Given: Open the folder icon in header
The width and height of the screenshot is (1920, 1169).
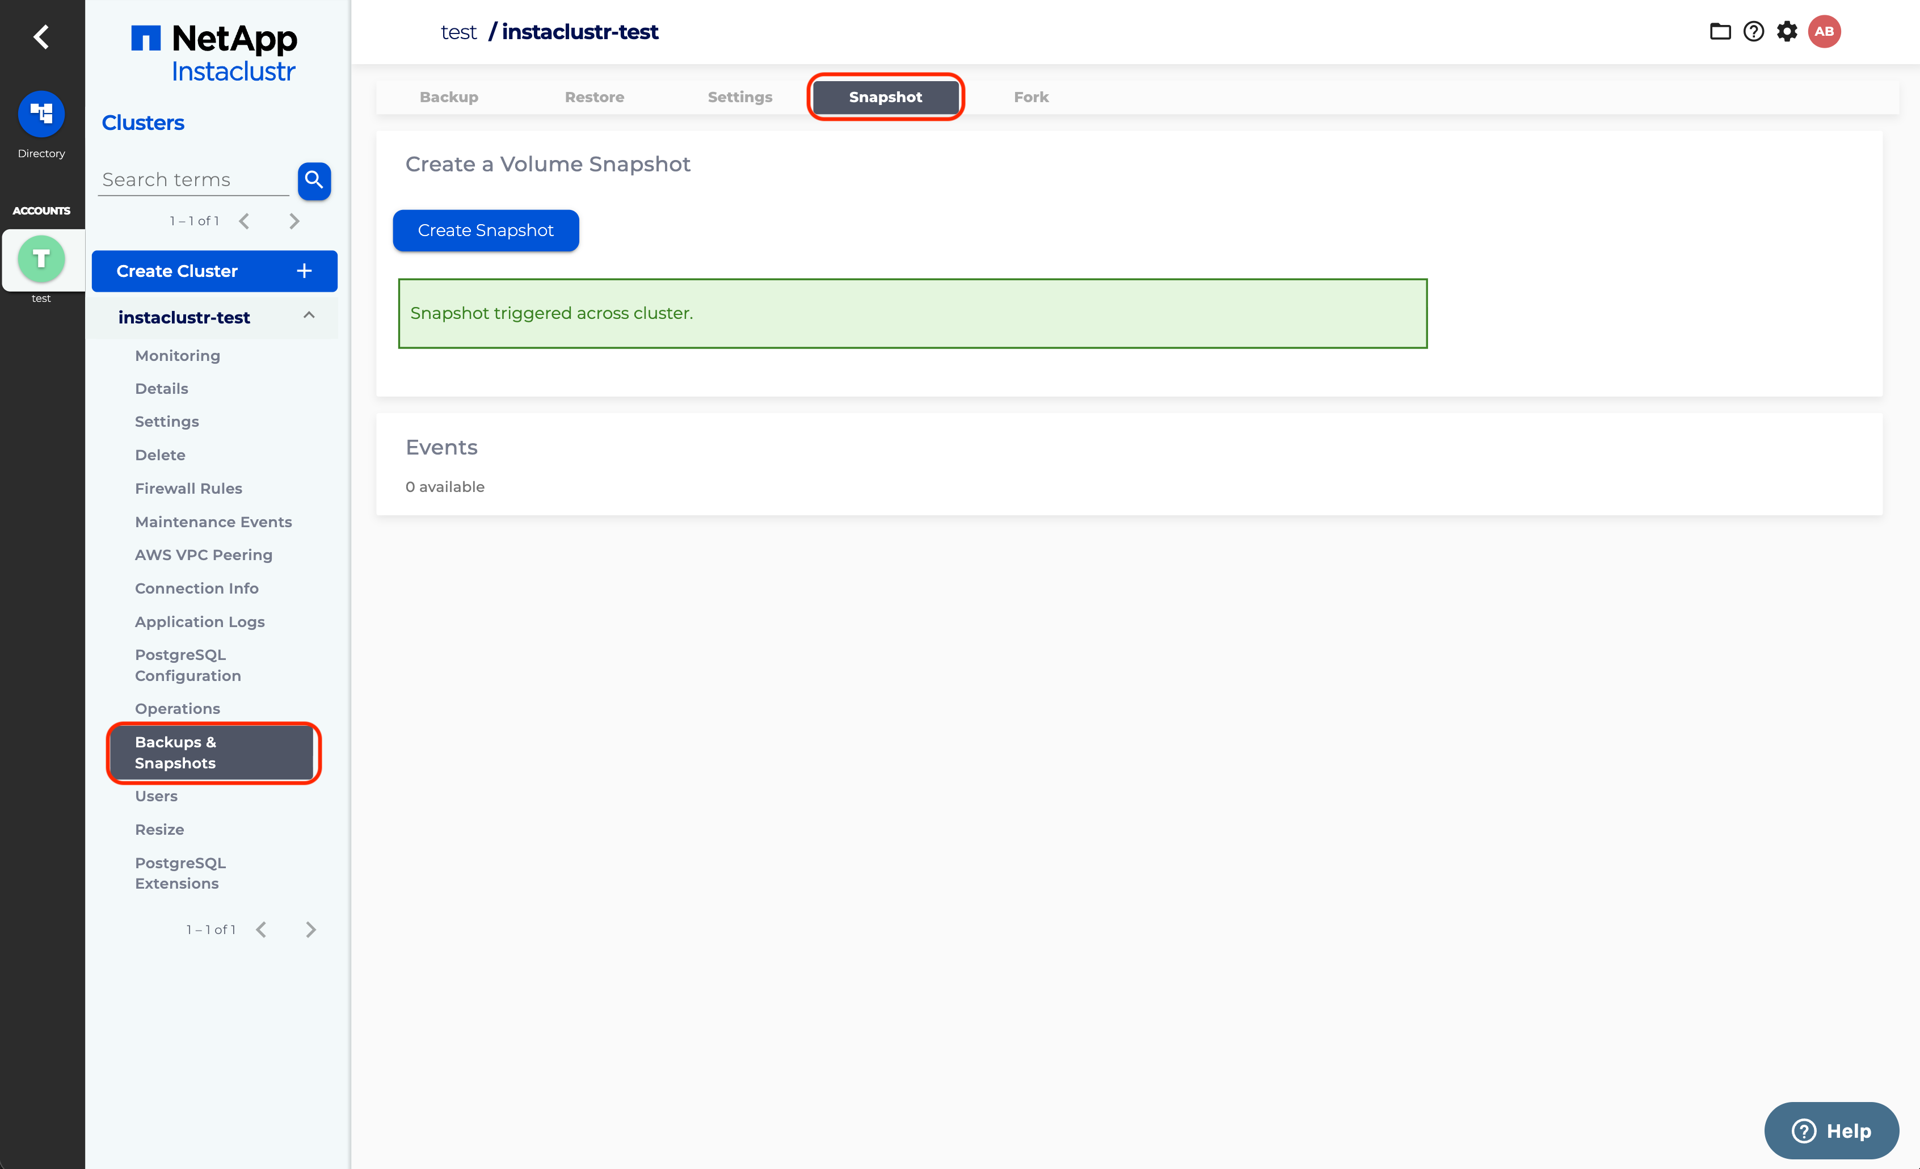Looking at the screenshot, I should pyautogui.click(x=1720, y=32).
